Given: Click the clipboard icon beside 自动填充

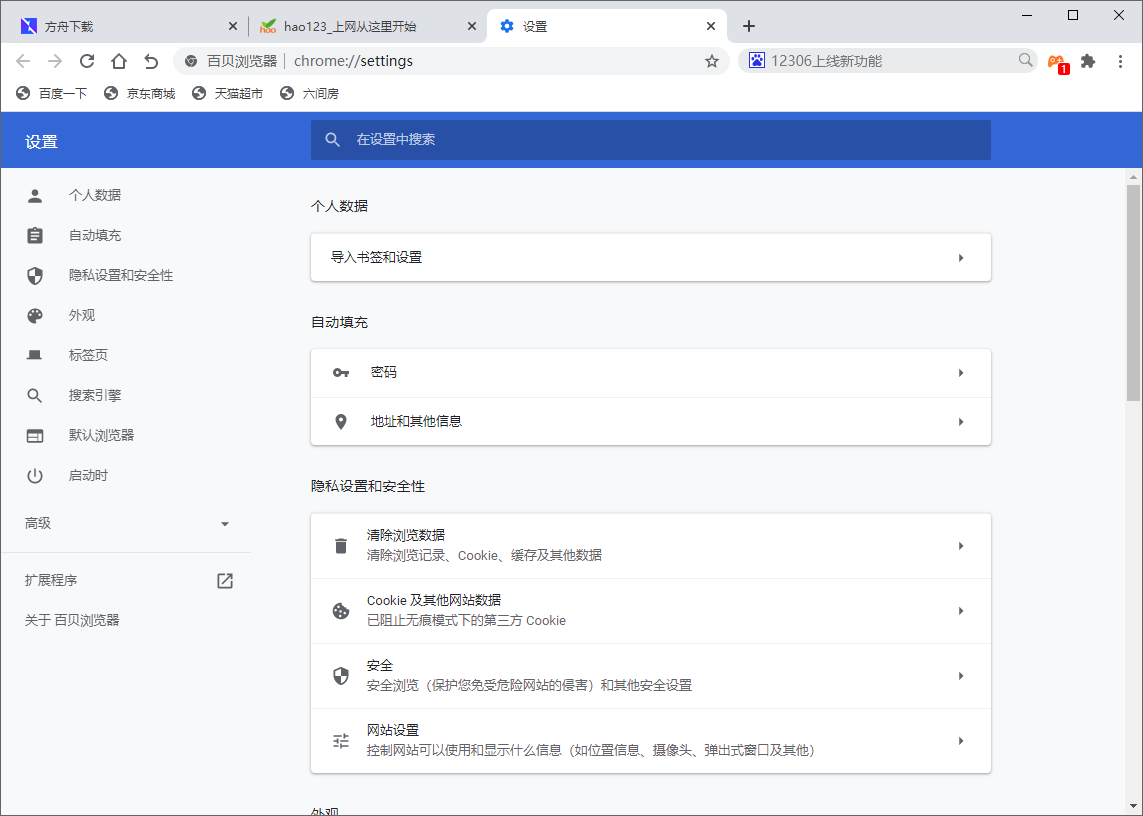Looking at the screenshot, I should [x=35, y=236].
